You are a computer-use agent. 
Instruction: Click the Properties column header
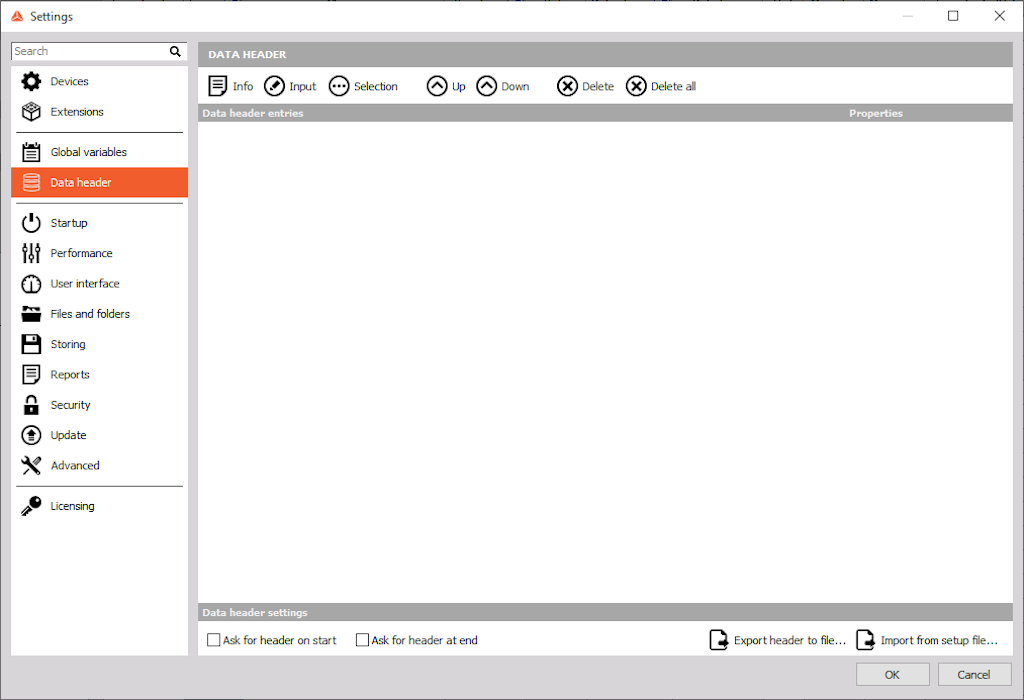click(876, 113)
